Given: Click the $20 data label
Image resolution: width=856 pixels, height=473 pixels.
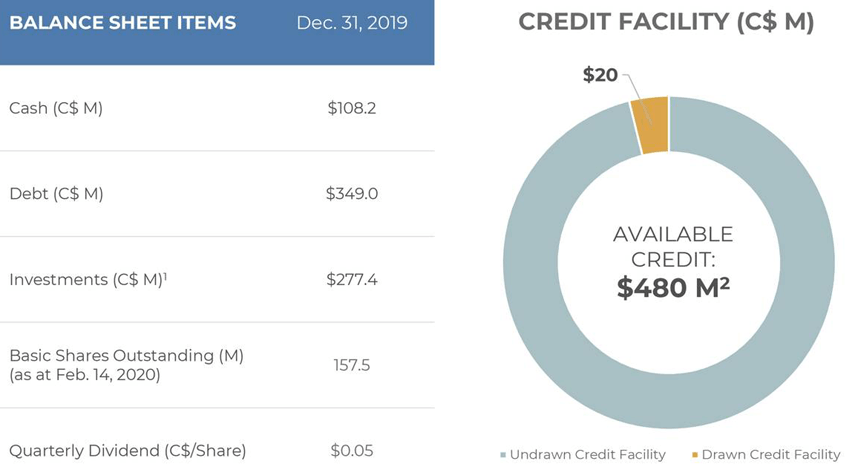Looking at the screenshot, I should pyautogui.click(x=600, y=75).
